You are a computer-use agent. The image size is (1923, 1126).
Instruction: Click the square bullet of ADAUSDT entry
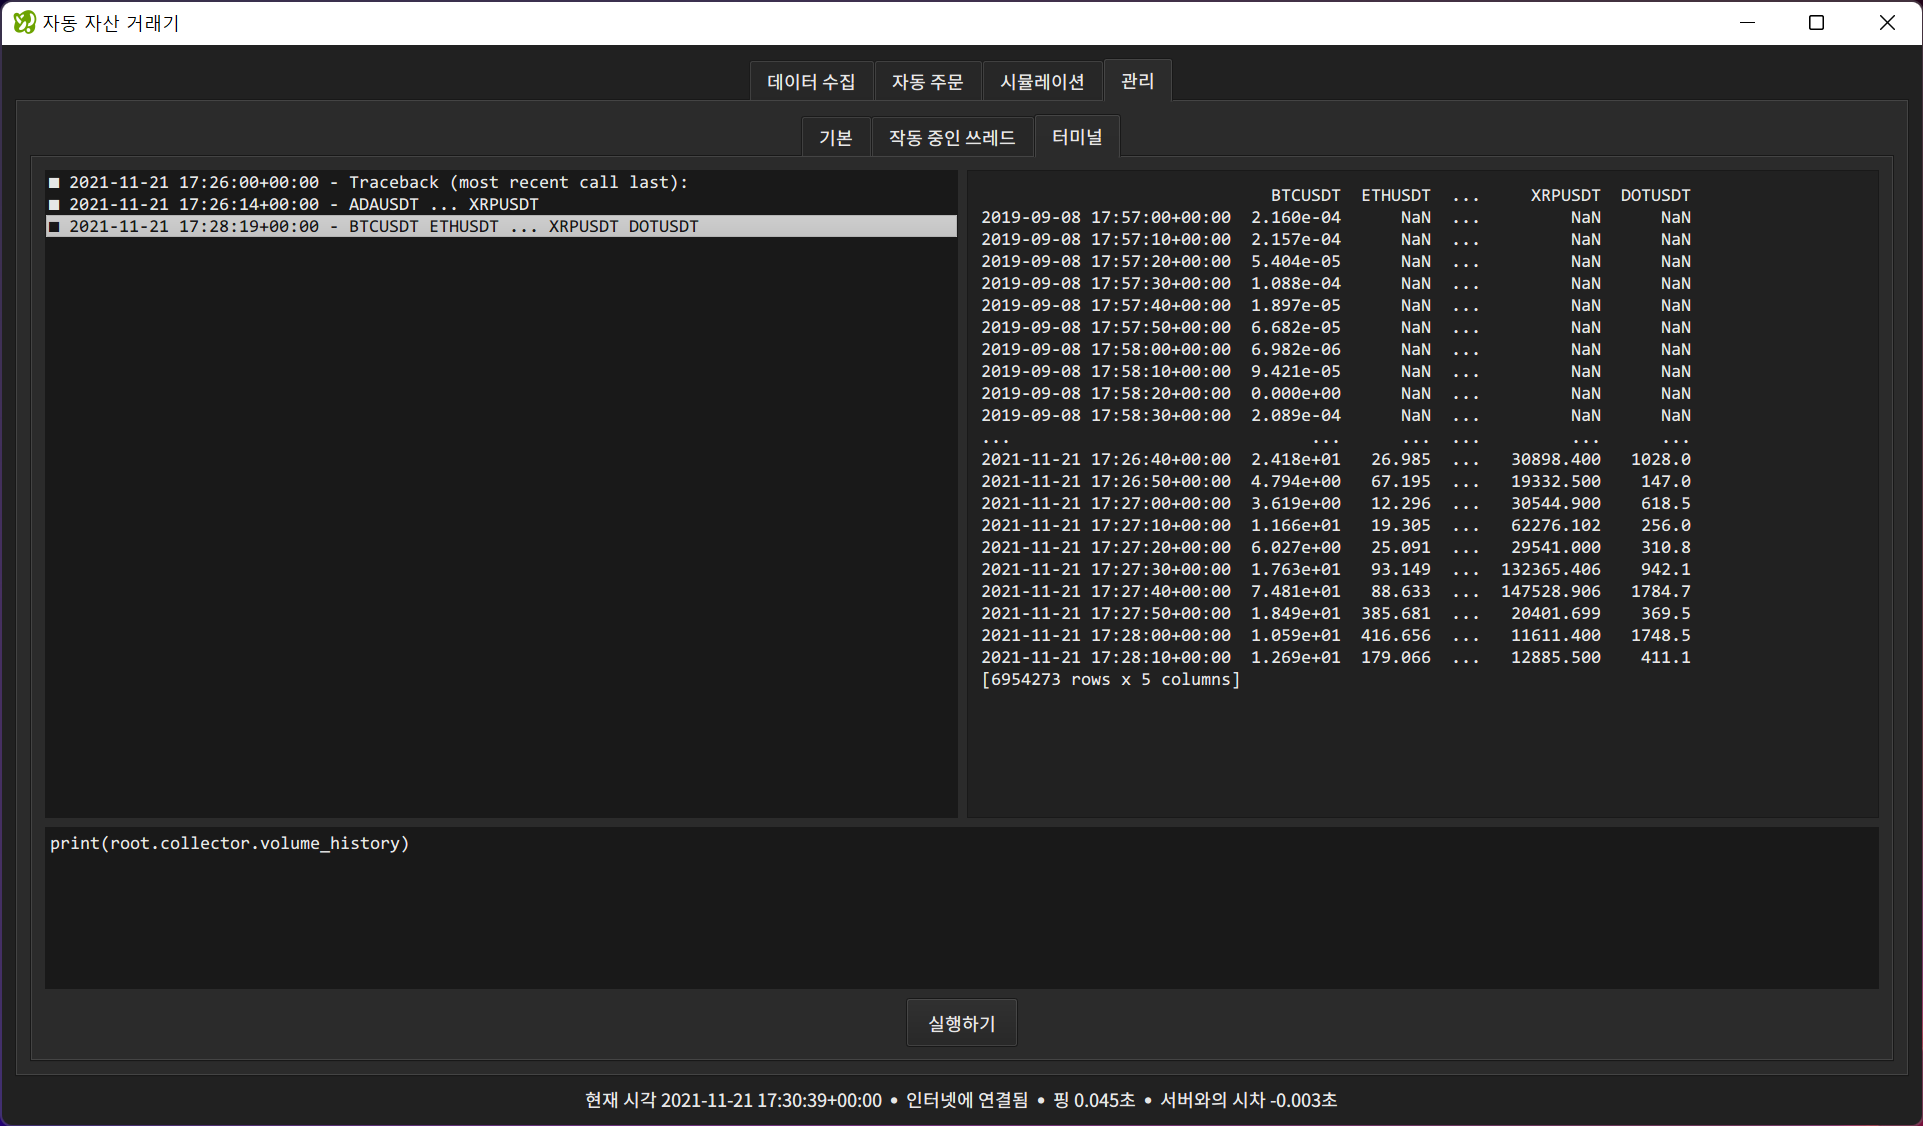click(x=54, y=205)
